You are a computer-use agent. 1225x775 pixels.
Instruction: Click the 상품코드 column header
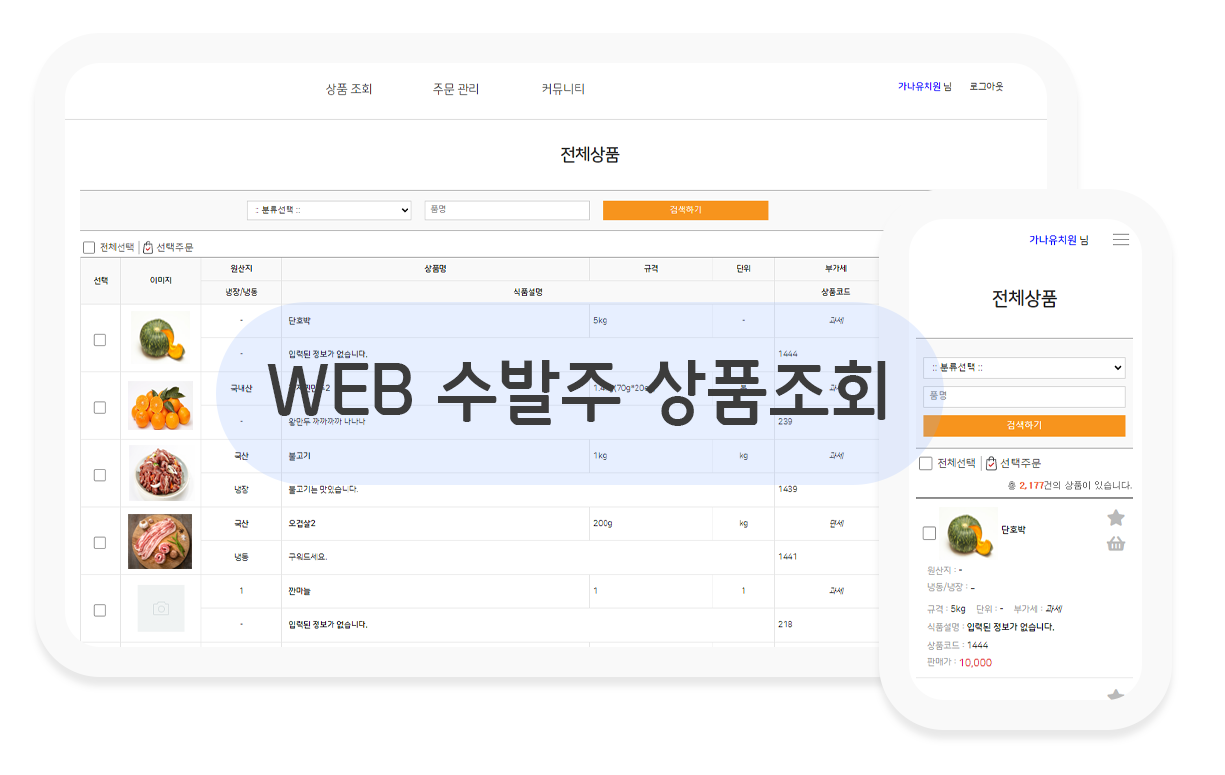click(x=835, y=292)
